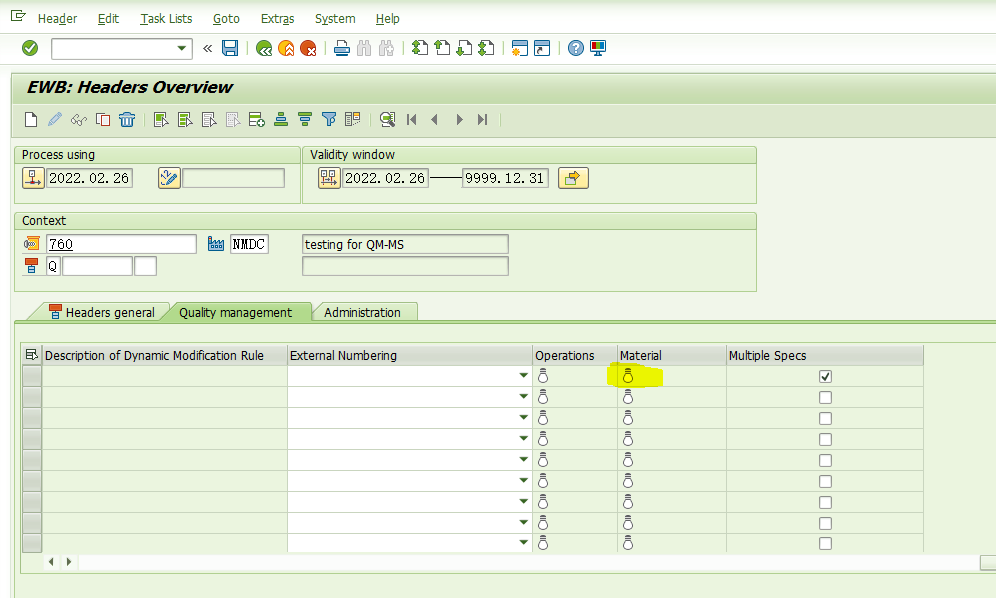Screen dimensions: 996x598
Task: Check Multiple Specs in the sixth row
Action: [825, 482]
